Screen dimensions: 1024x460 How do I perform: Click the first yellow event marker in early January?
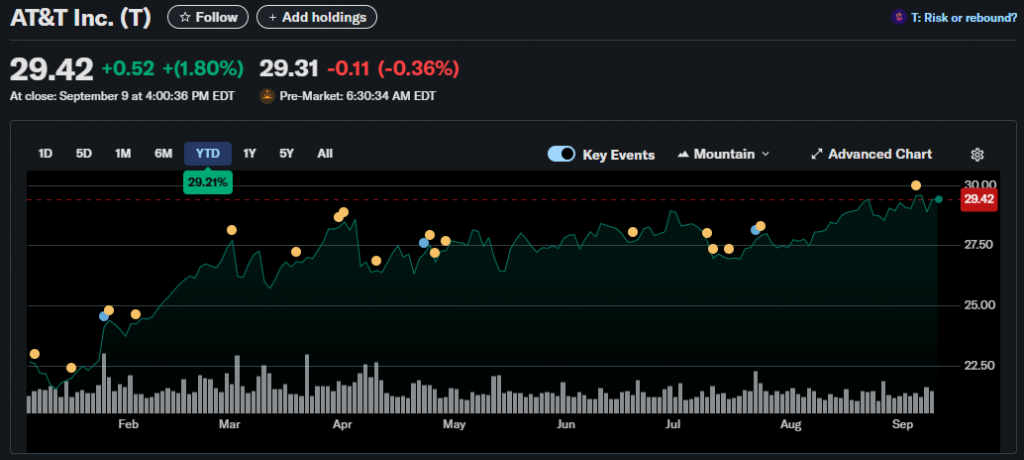(x=35, y=354)
